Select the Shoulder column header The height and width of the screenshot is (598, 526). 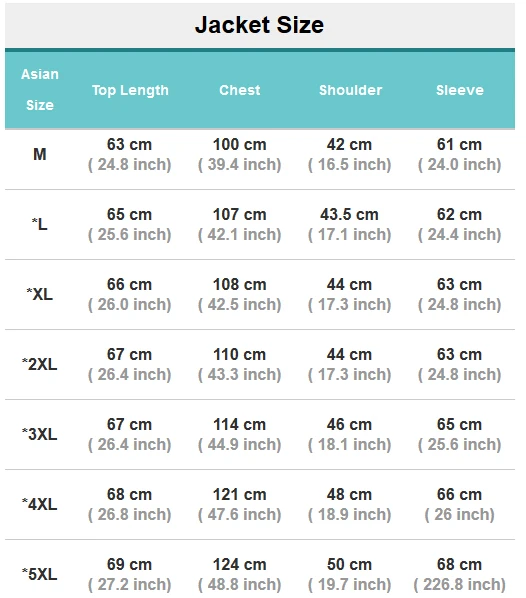[350, 90]
